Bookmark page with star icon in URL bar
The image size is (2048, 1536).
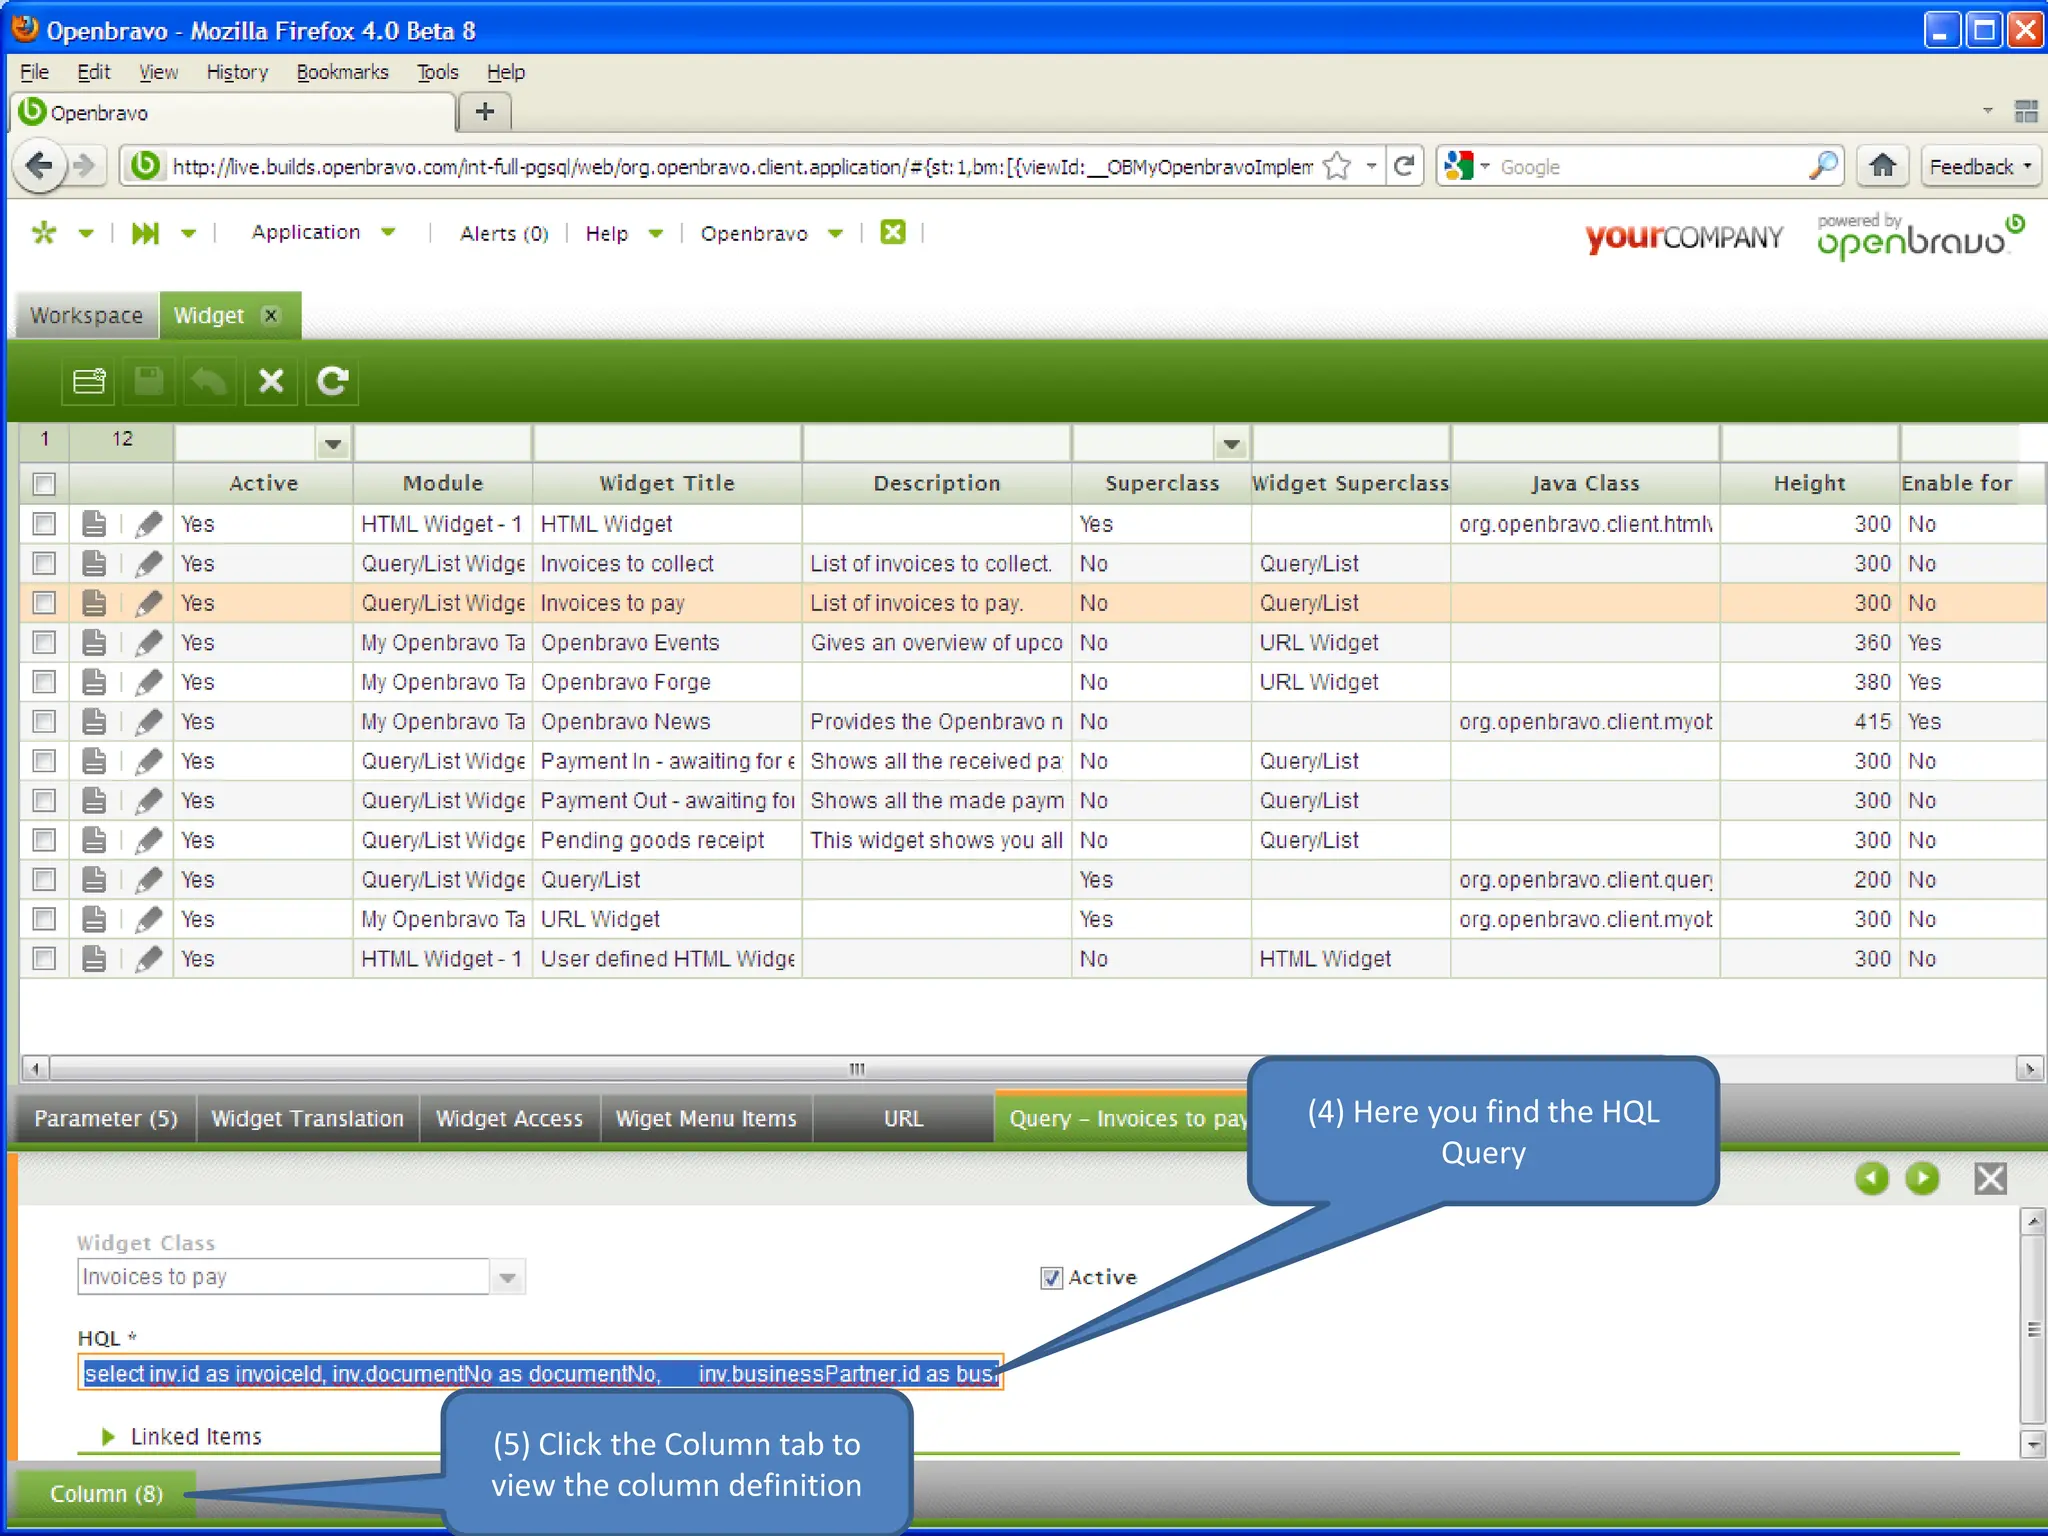coord(1337,166)
